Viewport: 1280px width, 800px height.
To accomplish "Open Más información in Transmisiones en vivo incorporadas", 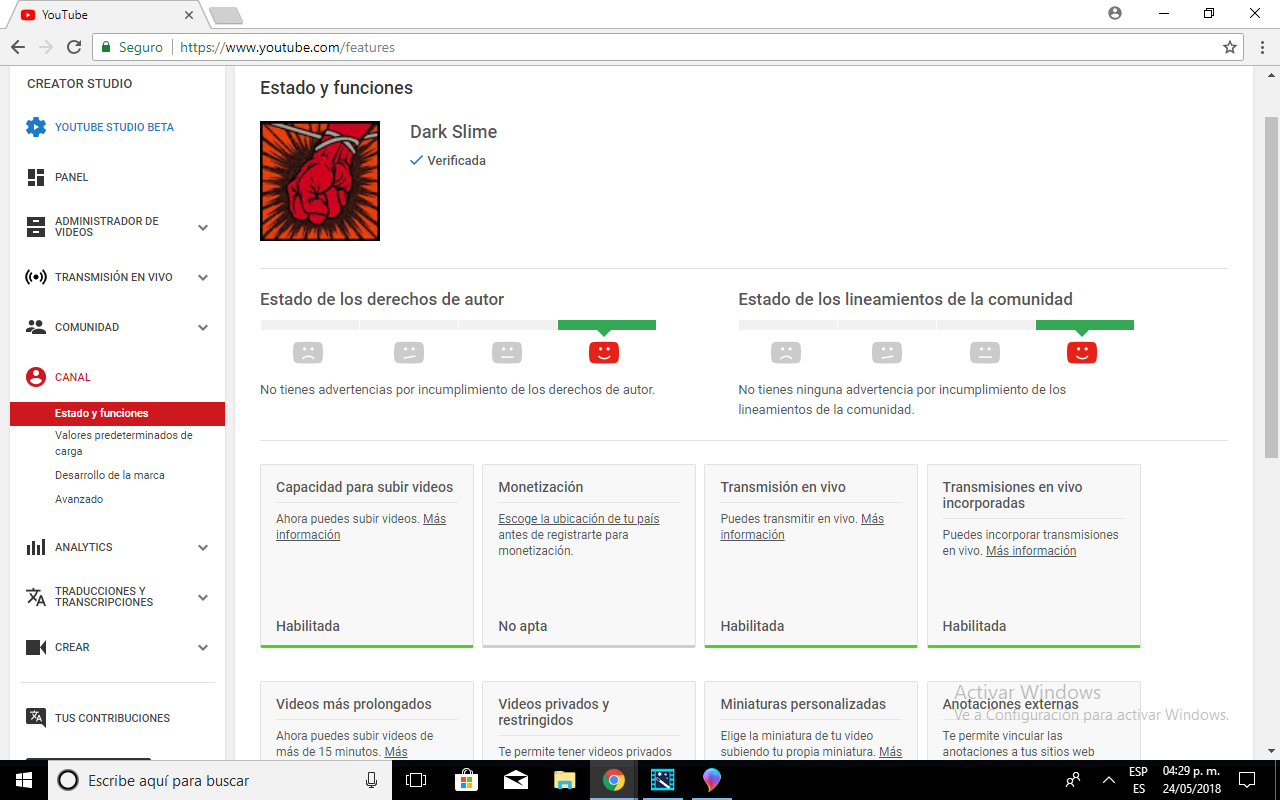I will (1031, 551).
